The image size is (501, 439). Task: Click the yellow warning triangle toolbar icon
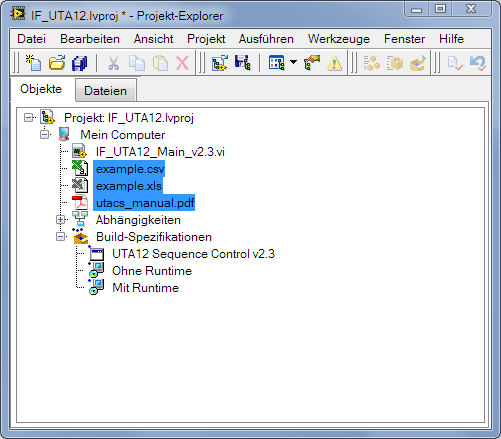[x=334, y=63]
